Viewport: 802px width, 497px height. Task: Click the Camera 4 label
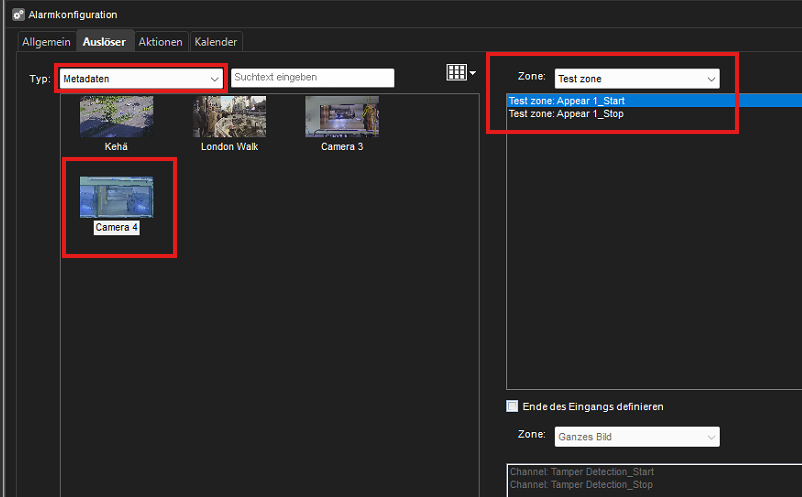tap(117, 228)
